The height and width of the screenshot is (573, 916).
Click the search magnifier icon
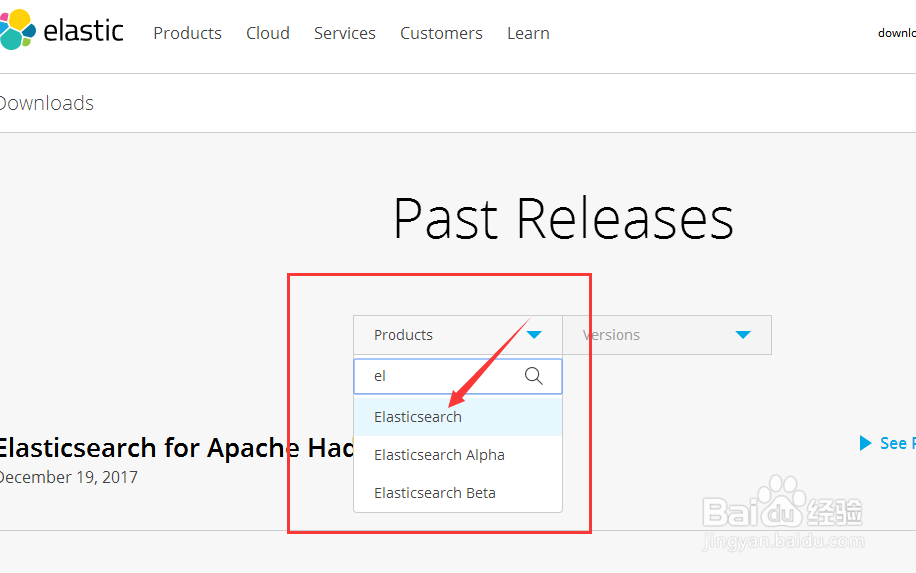click(x=534, y=376)
